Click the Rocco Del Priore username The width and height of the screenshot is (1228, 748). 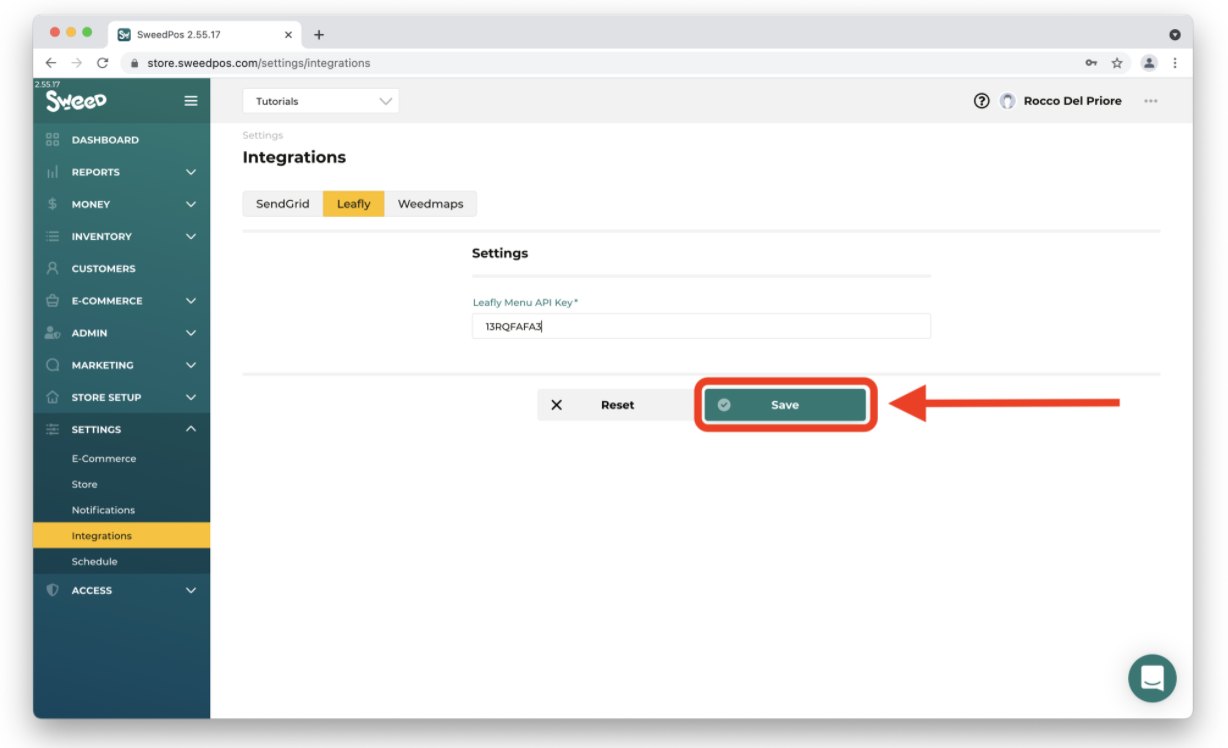tap(1073, 101)
